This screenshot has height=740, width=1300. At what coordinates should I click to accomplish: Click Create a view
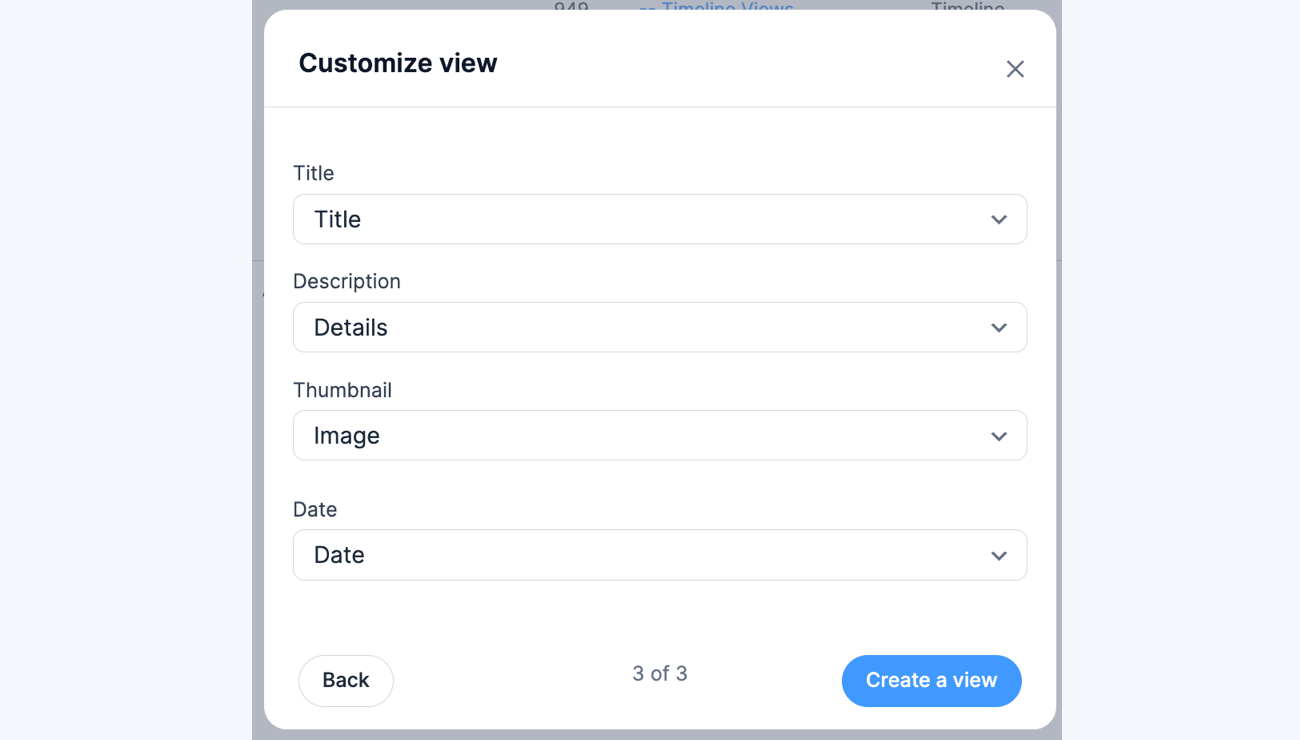931,680
